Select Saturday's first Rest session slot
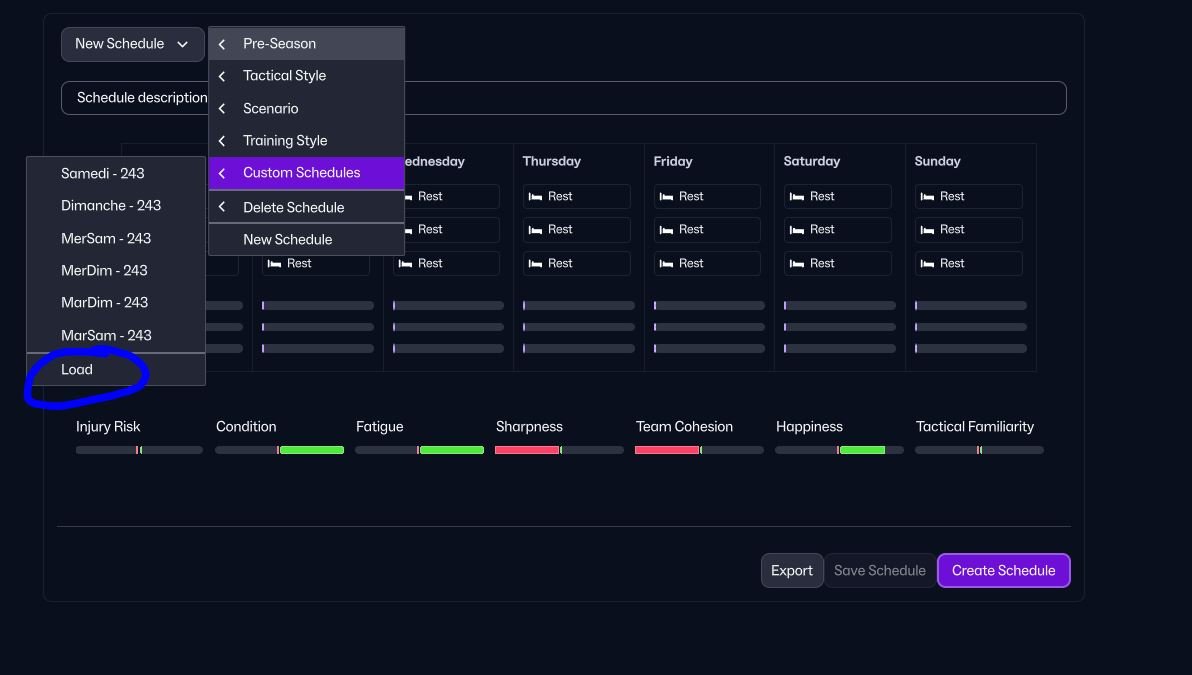1192x675 pixels. 838,196
